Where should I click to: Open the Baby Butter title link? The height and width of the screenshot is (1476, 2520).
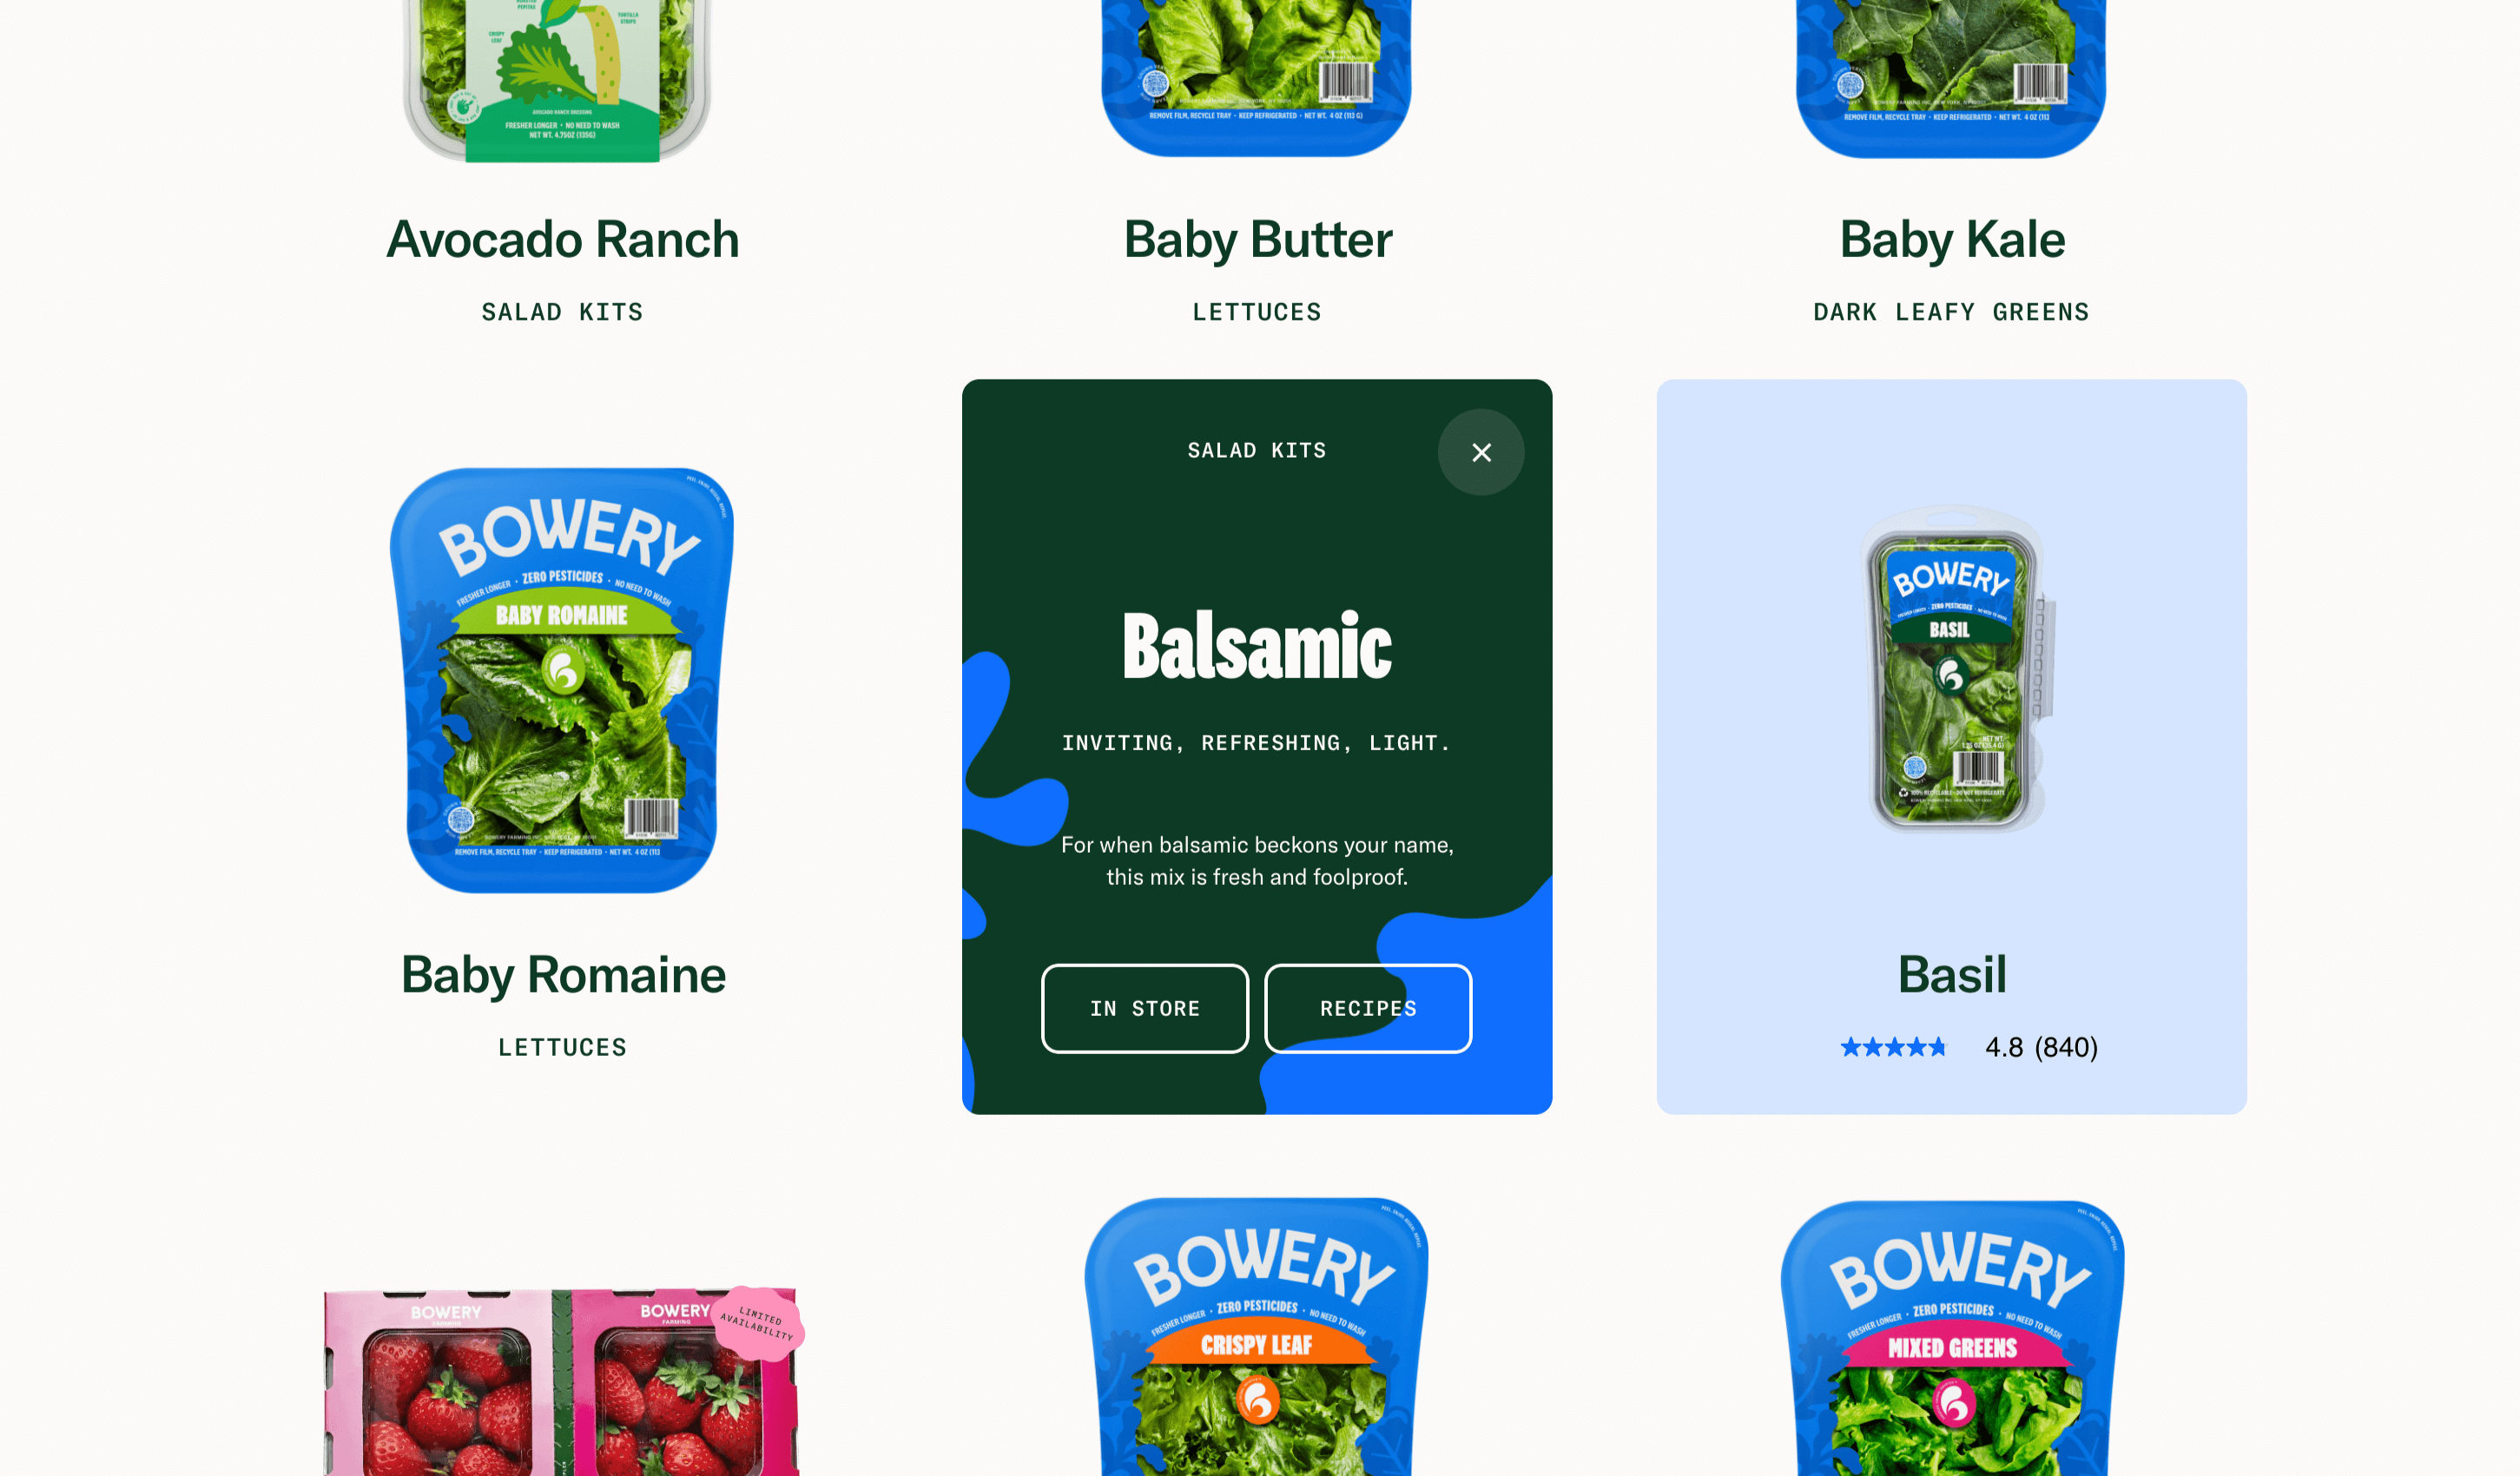click(1257, 239)
